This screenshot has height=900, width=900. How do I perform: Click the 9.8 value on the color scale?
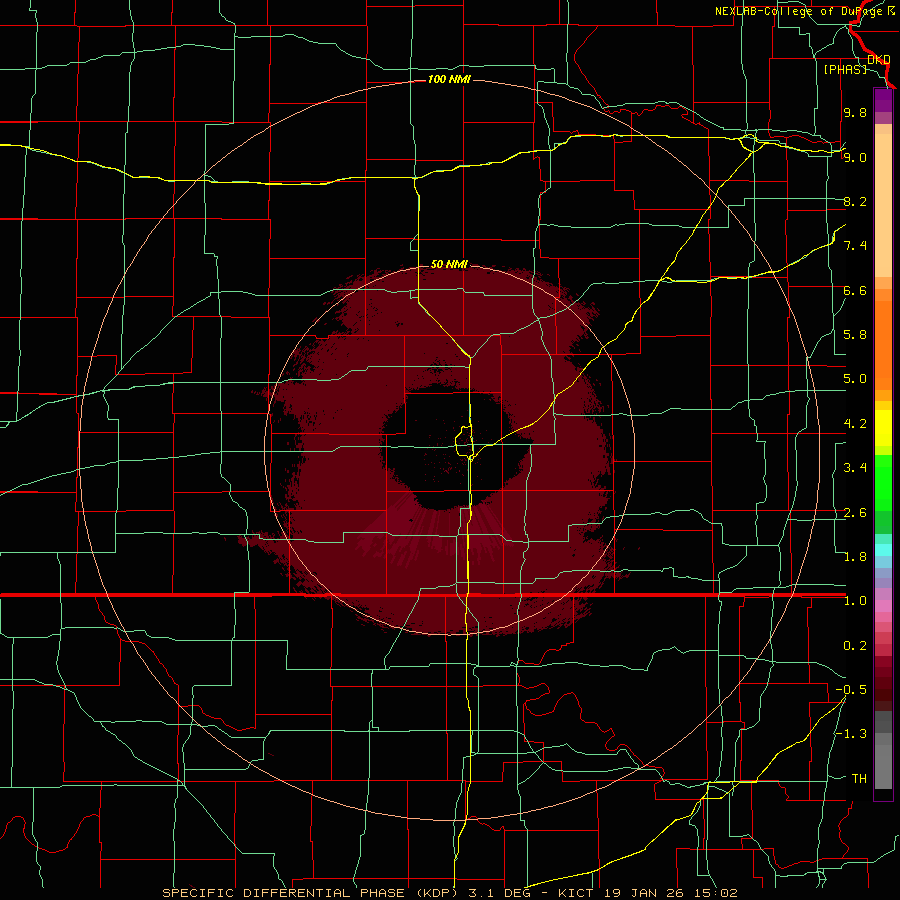(855, 112)
